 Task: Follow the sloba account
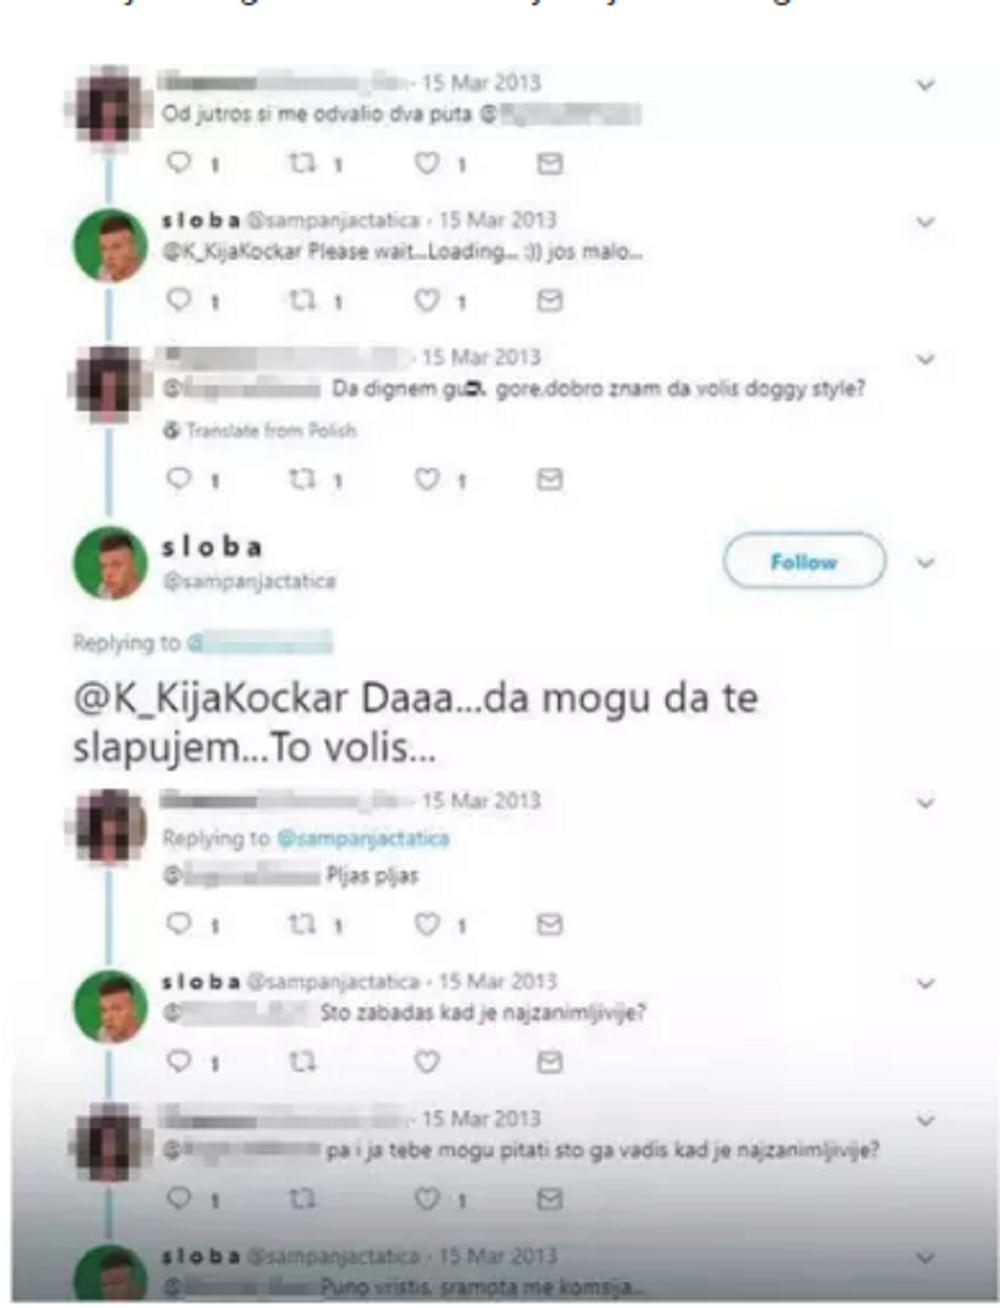804,562
